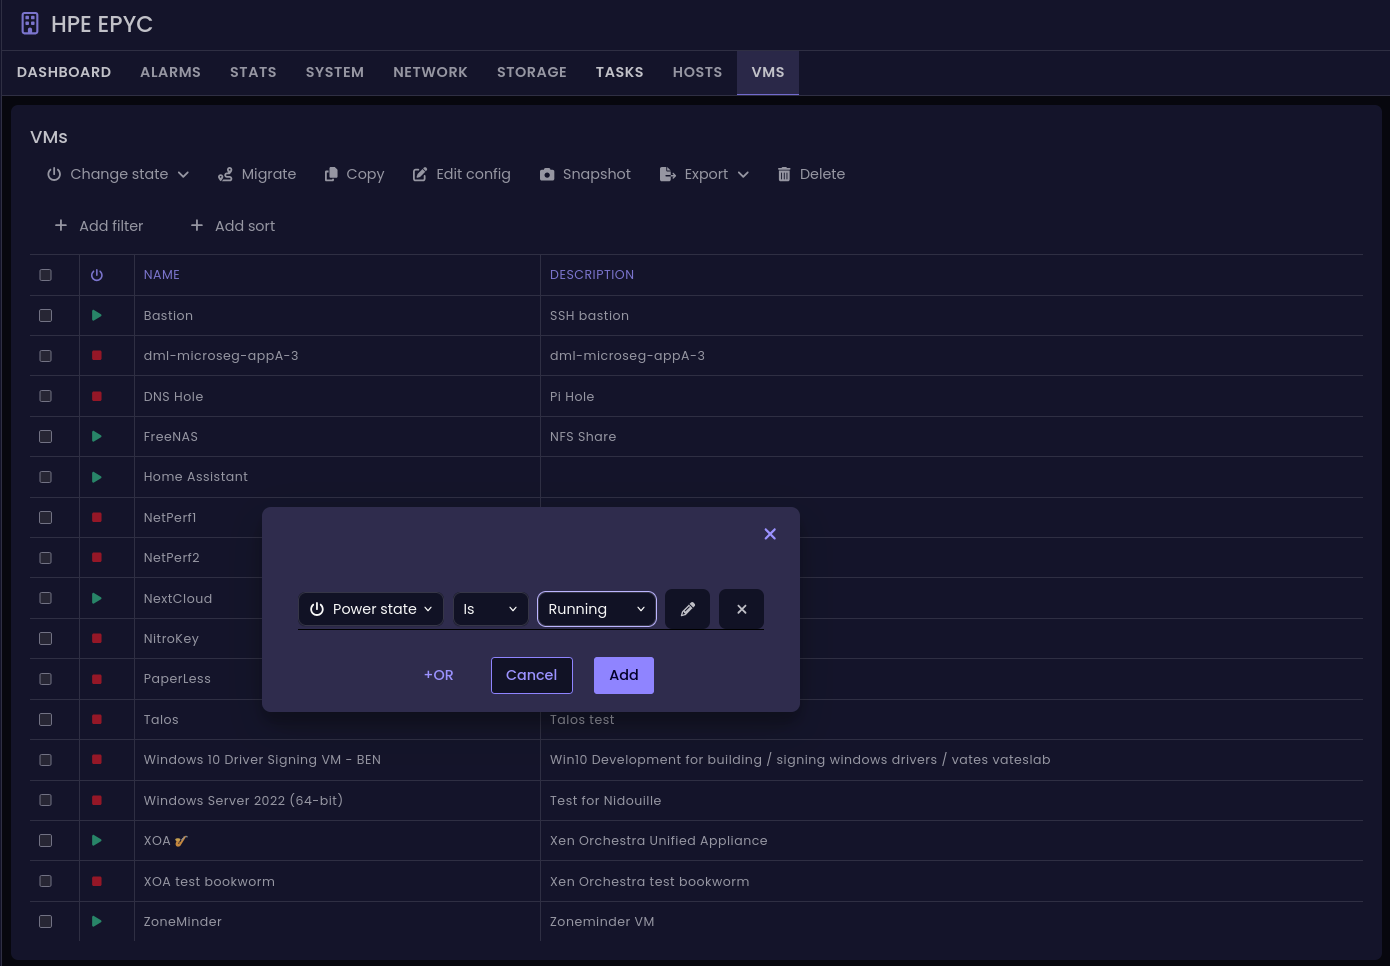Click the power state column header icon
The width and height of the screenshot is (1390, 966).
(97, 275)
